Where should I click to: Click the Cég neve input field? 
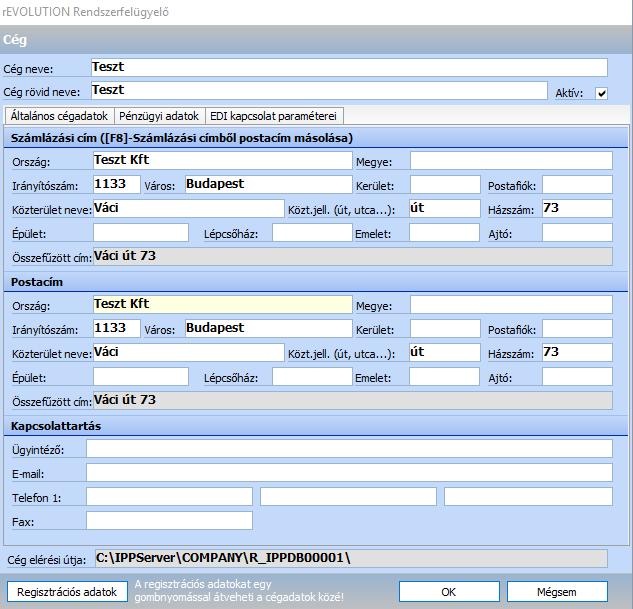[349, 67]
